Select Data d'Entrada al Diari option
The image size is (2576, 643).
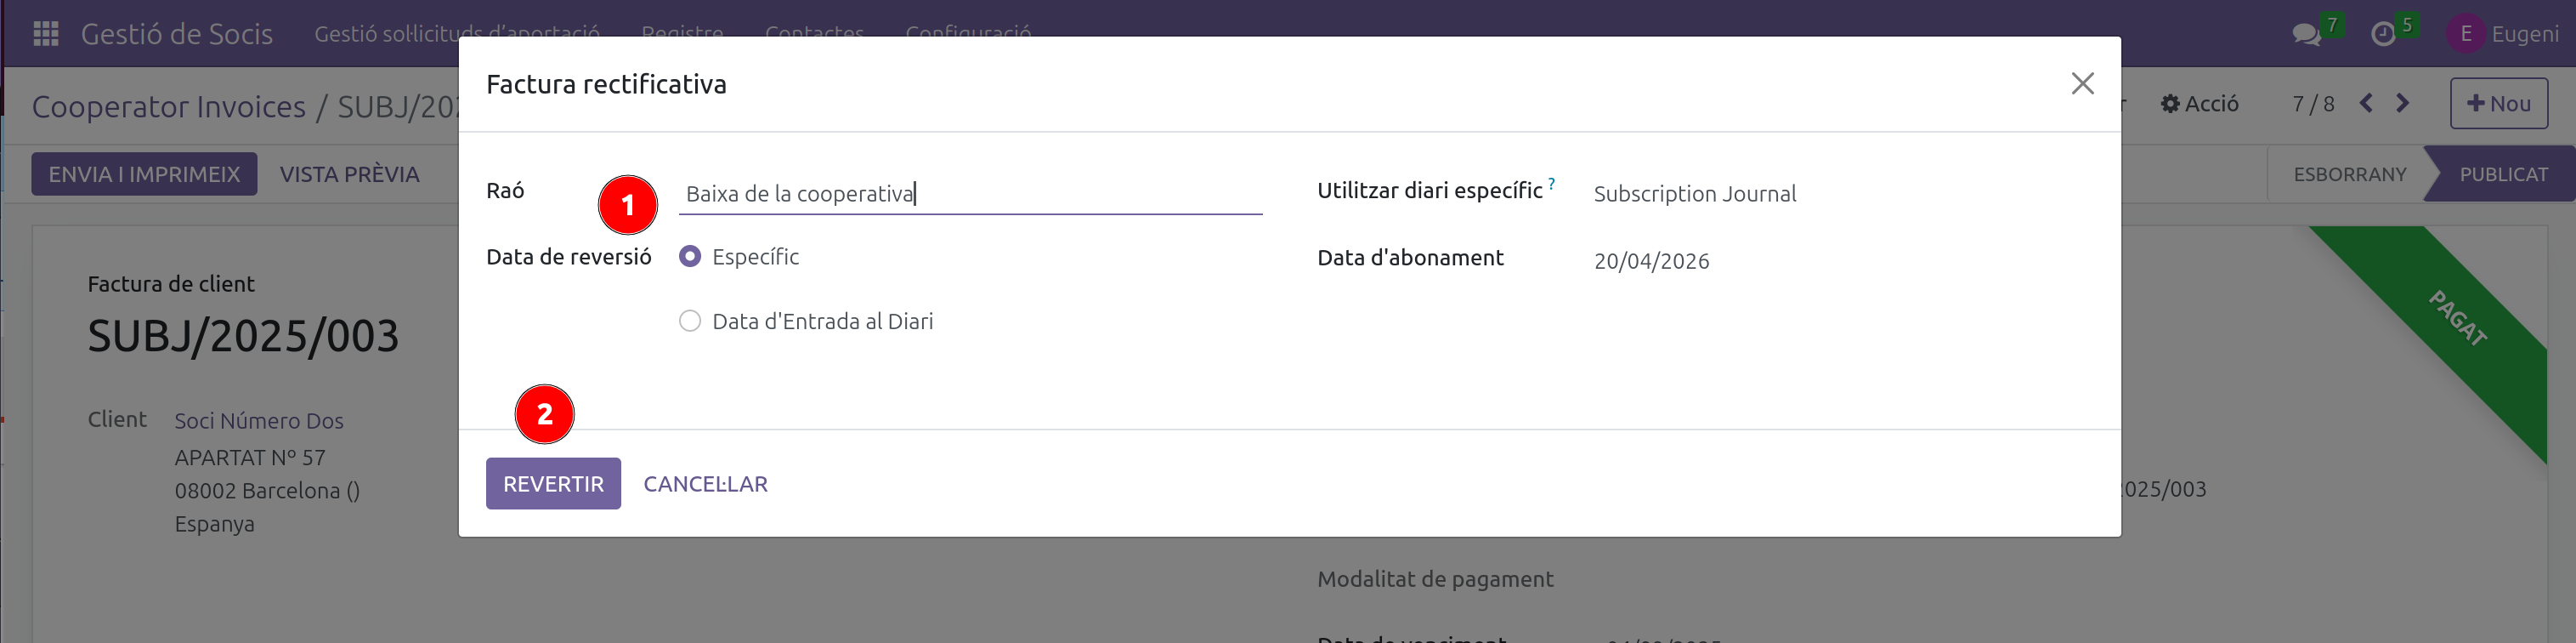pos(690,320)
